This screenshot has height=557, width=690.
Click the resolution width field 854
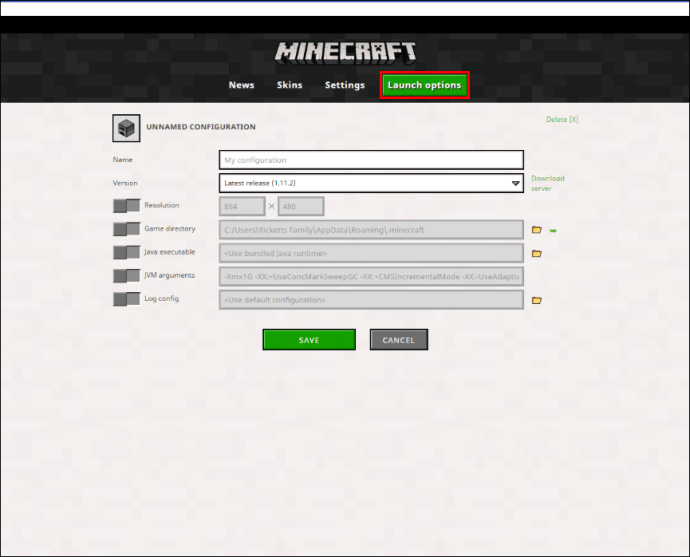242,206
